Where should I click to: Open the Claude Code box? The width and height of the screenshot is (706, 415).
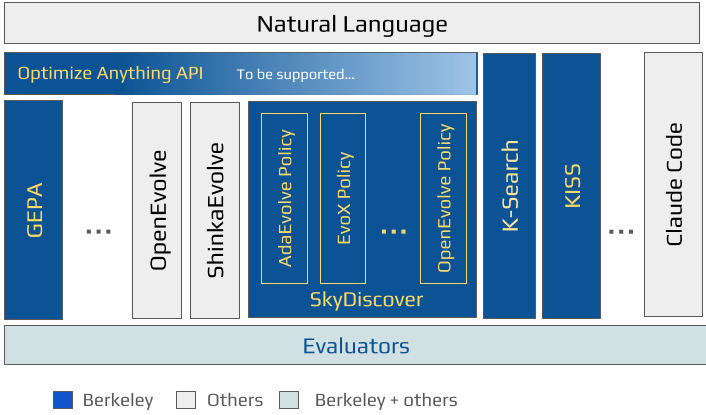coord(673,184)
